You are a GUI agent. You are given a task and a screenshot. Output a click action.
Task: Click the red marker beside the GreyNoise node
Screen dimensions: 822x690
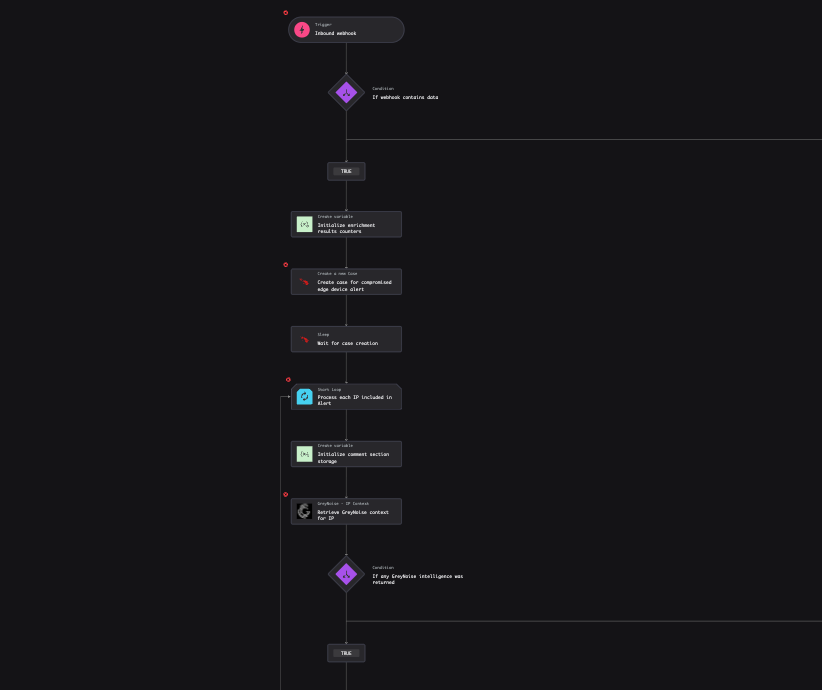(x=286, y=494)
